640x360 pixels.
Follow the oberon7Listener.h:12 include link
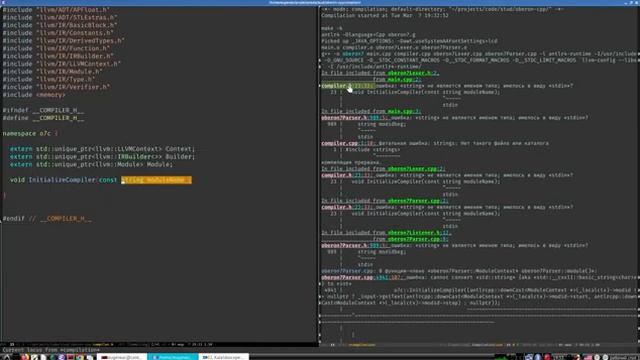[x=419, y=233]
